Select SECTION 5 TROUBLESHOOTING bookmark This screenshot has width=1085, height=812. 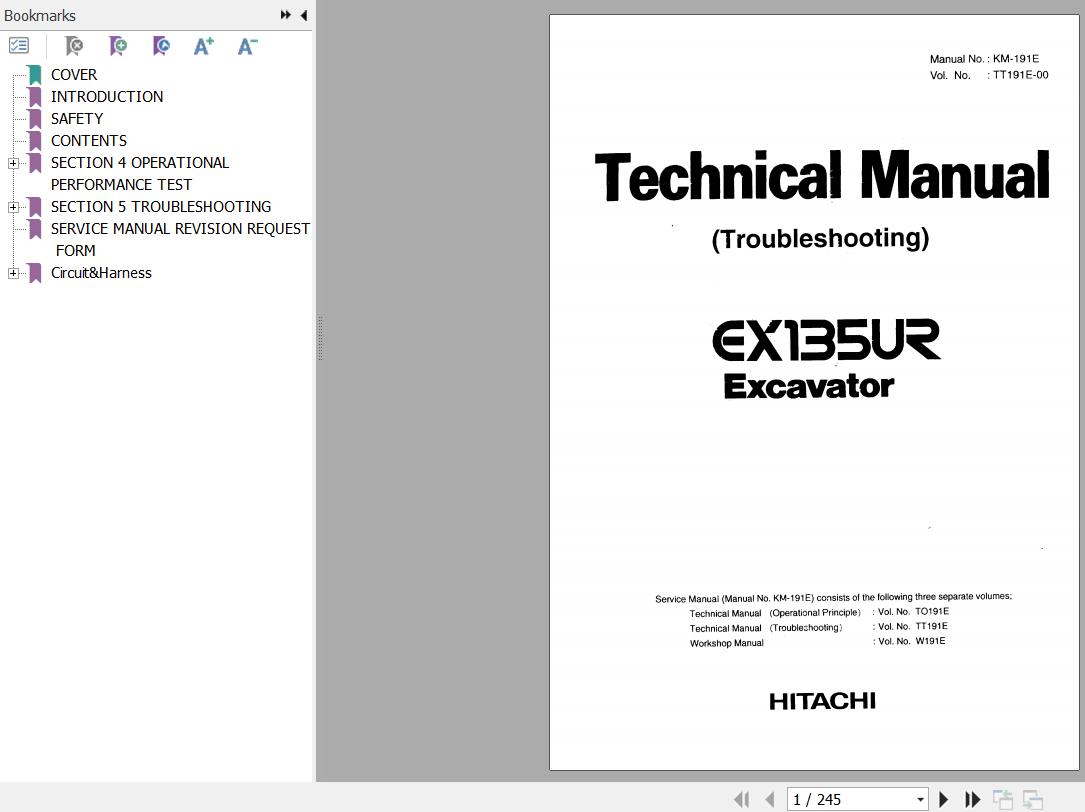click(161, 207)
